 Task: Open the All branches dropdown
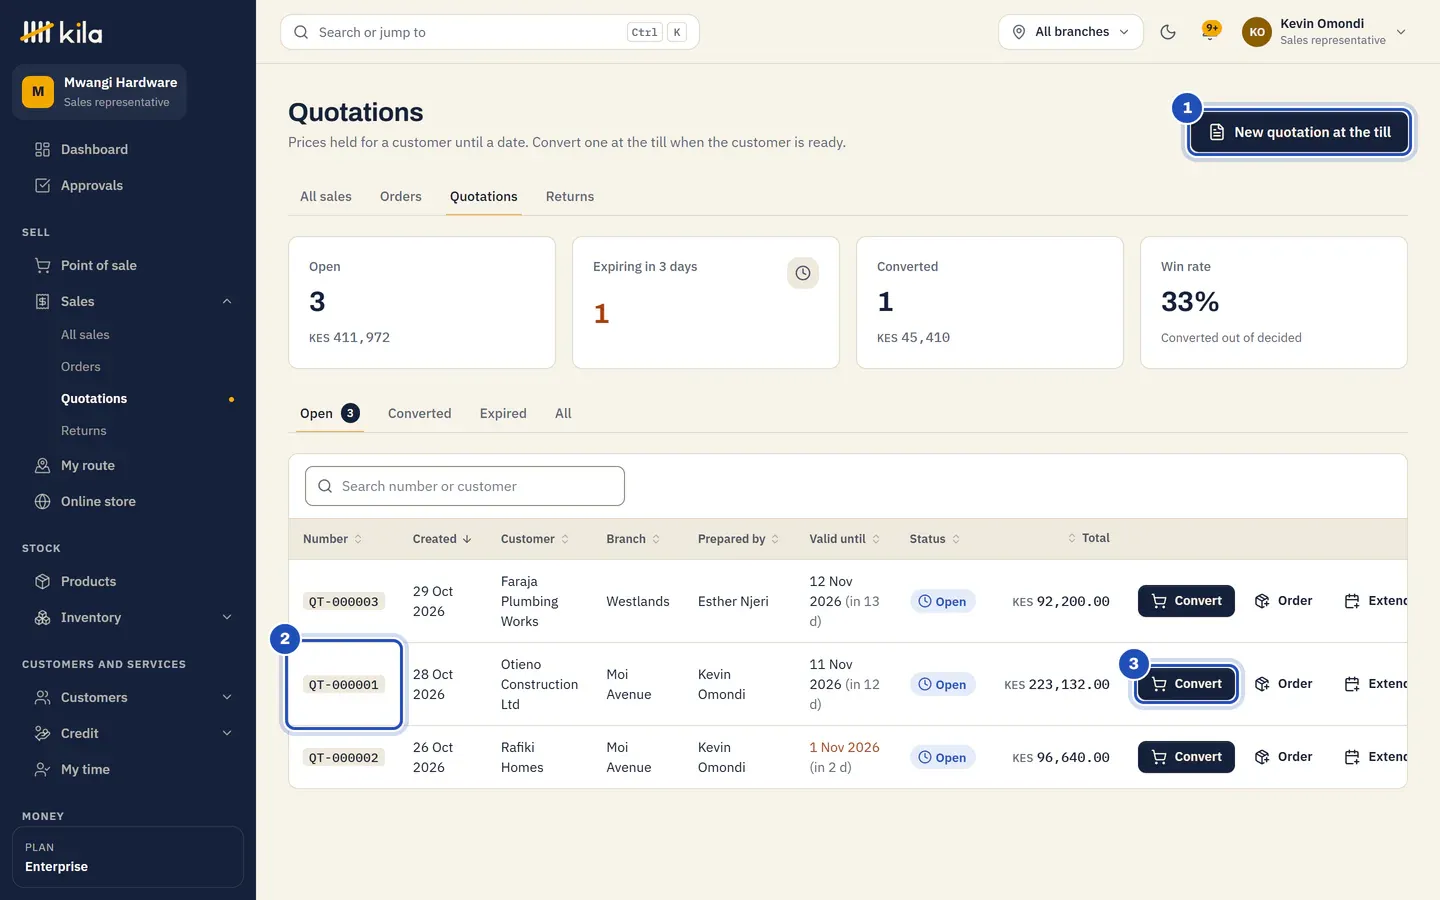tap(1071, 32)
